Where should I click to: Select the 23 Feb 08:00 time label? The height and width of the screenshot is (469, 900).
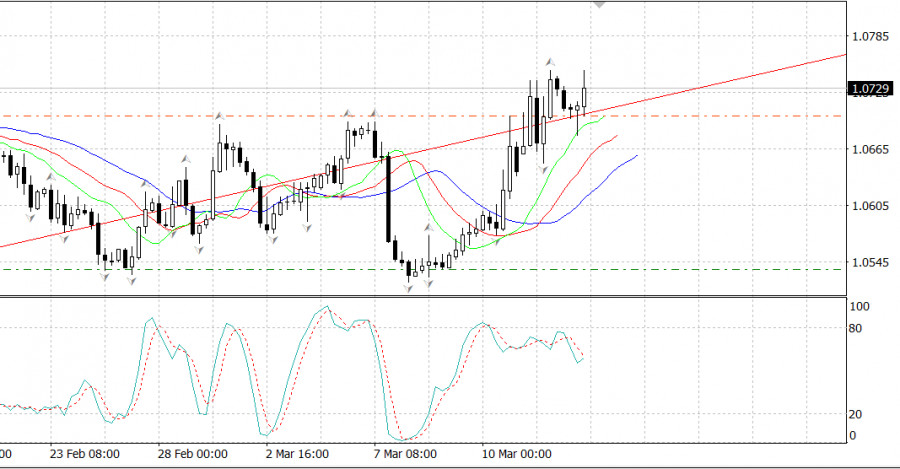click(85, 453)
